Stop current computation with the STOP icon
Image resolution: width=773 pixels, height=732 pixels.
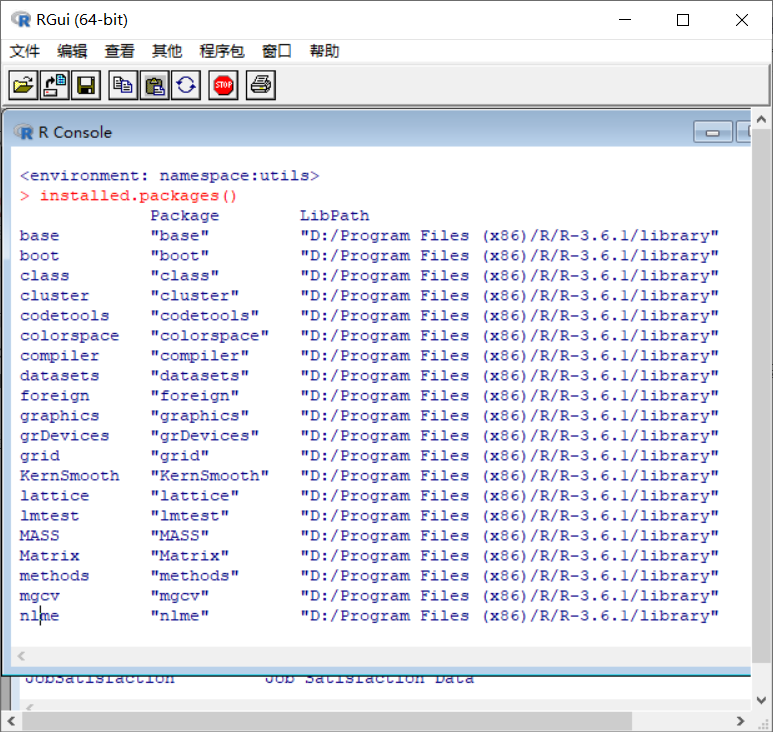coord(223,85)
